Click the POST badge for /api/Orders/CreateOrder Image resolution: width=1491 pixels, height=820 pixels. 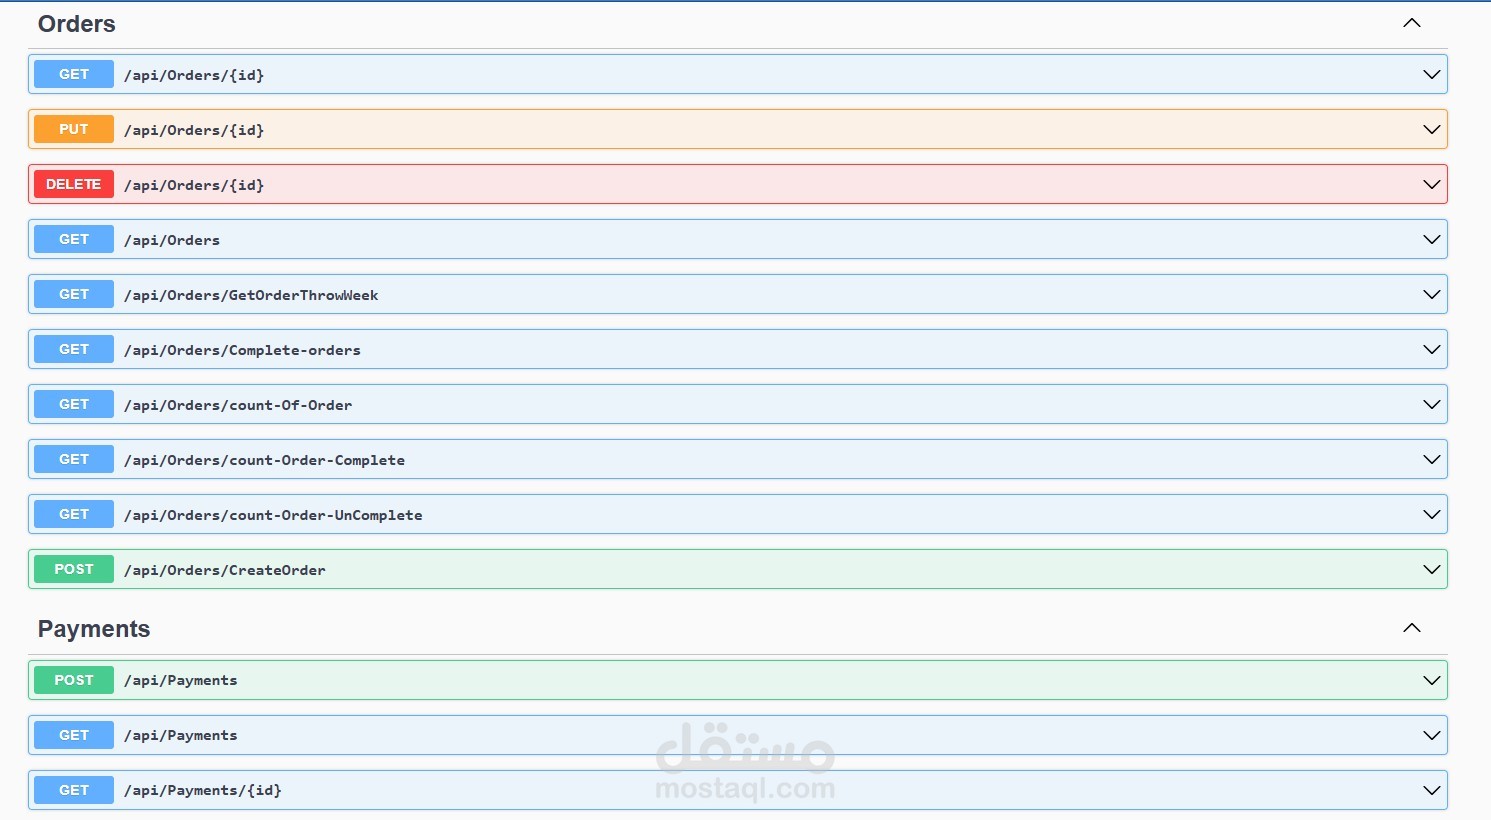tap(73, 568)
